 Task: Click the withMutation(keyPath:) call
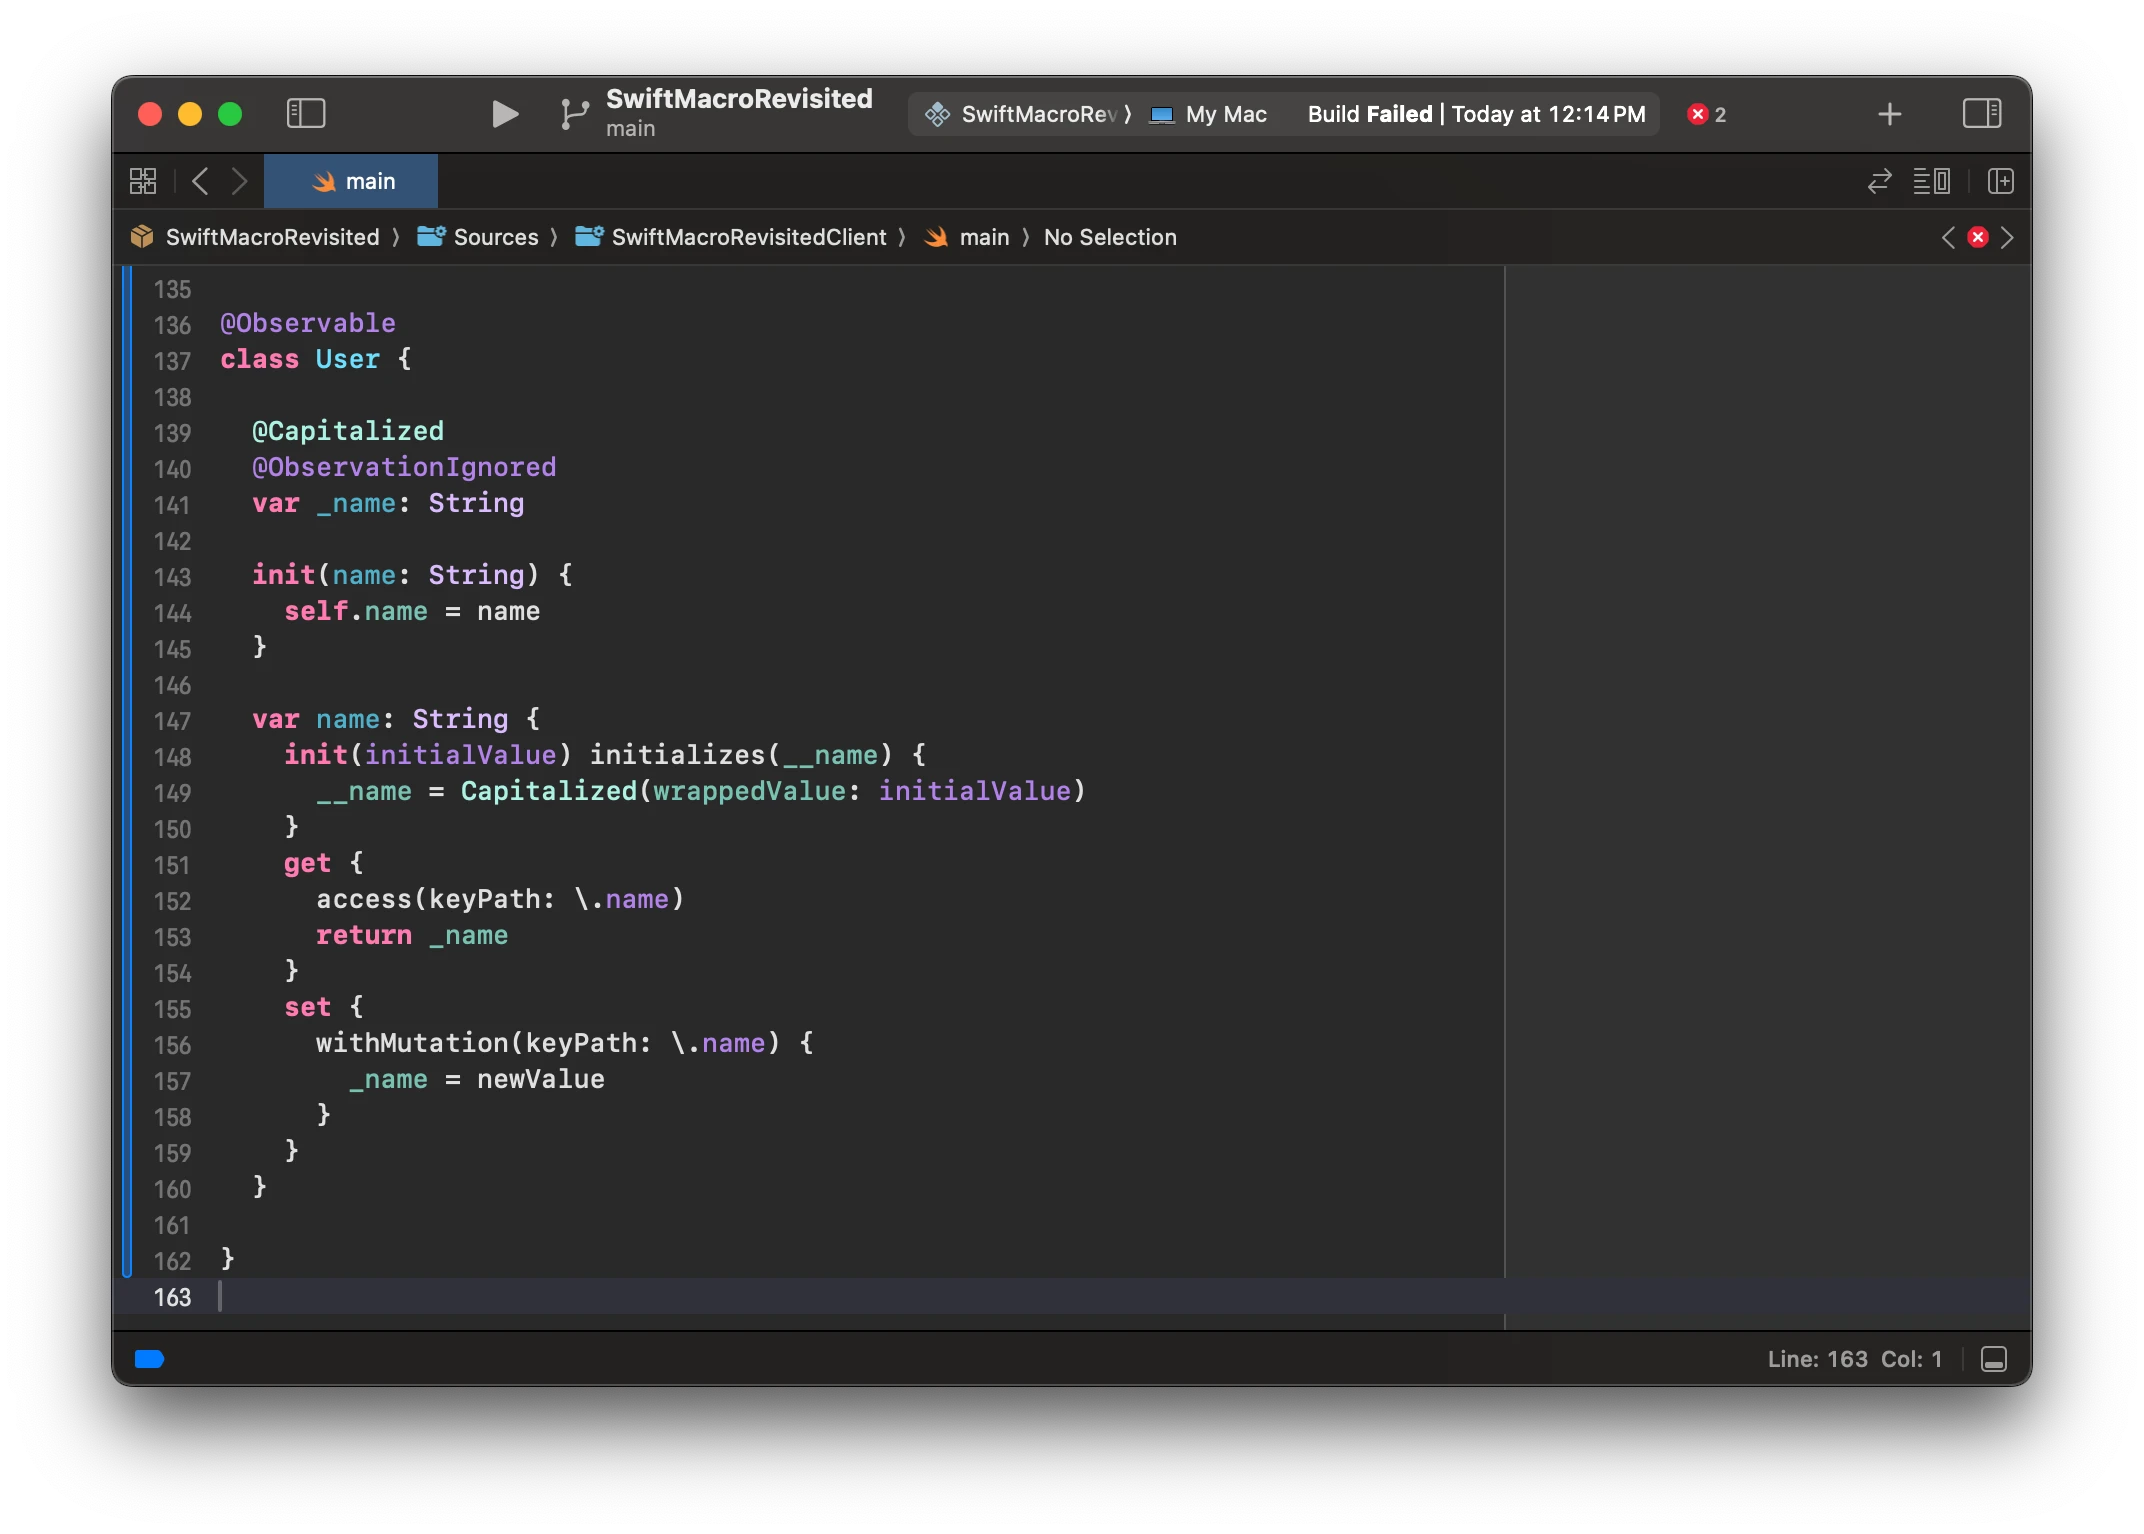point(548,1043)
